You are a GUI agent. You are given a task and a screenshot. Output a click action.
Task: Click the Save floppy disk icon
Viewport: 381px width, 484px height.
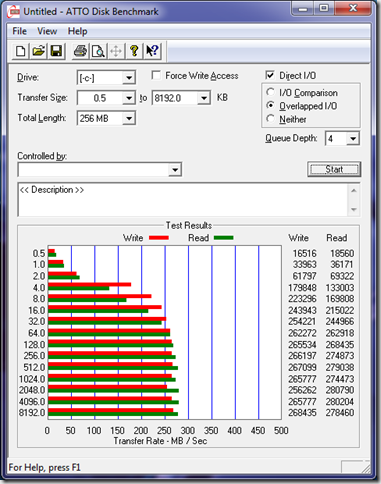pos(56,51)
